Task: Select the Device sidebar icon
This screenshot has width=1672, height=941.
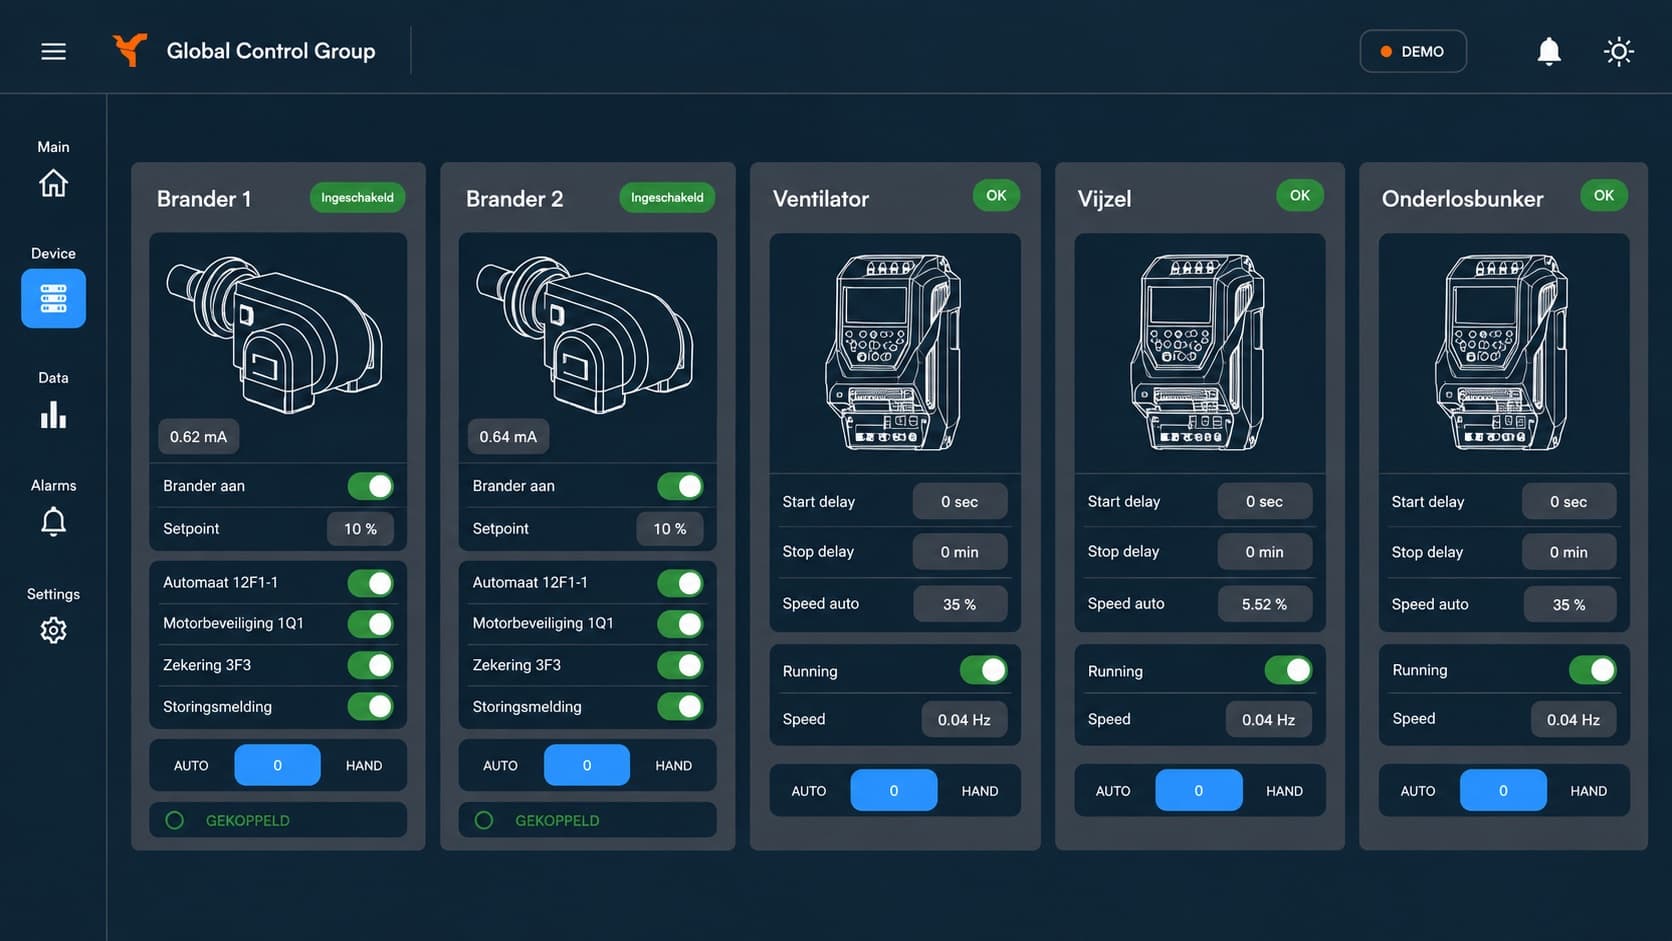Action: pos(53,298)
